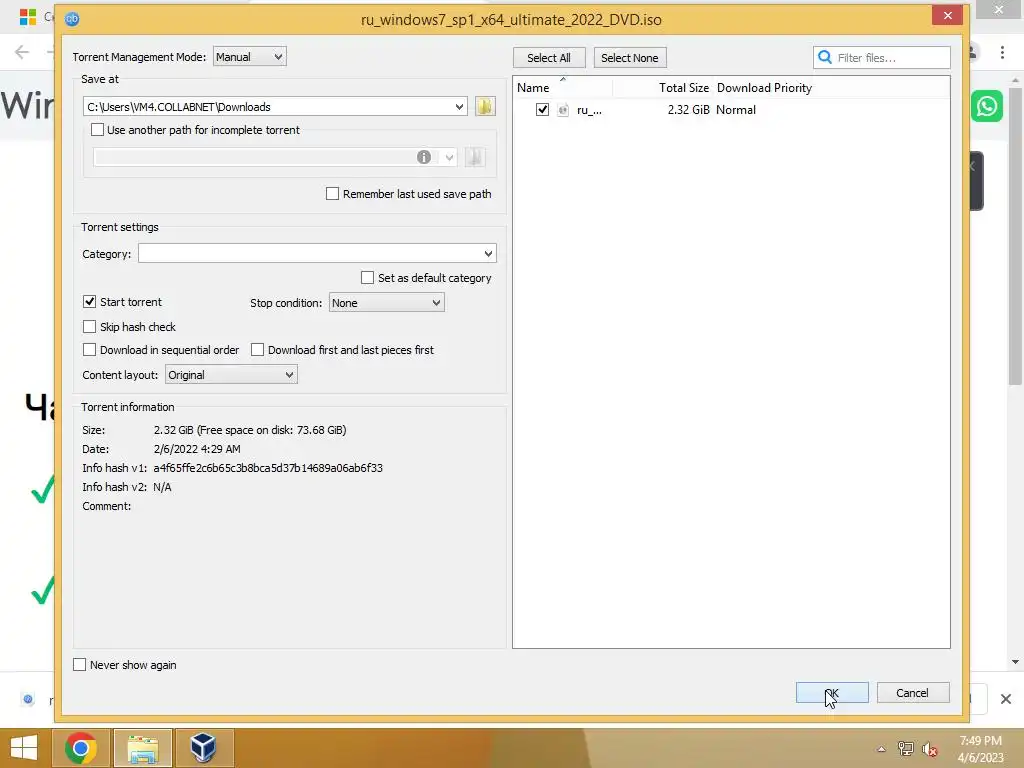Uncheck the ru_... file checkbox in file list
Image resolution: width=1024 pixels, height=768 pixels.
(x=542, y=110)
